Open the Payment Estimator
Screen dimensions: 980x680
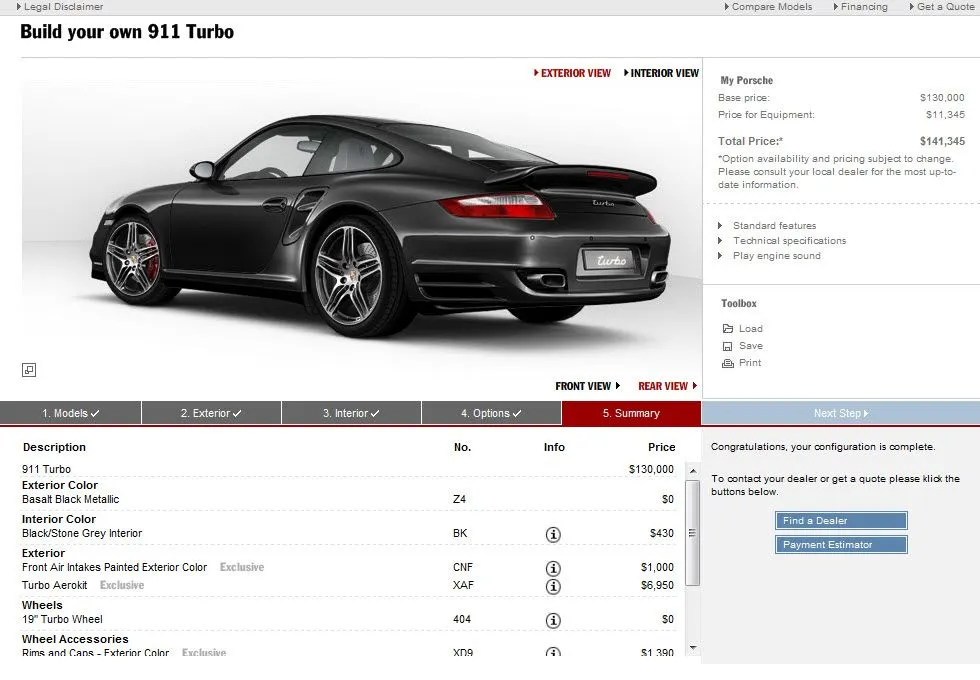[x=841, y=545]
